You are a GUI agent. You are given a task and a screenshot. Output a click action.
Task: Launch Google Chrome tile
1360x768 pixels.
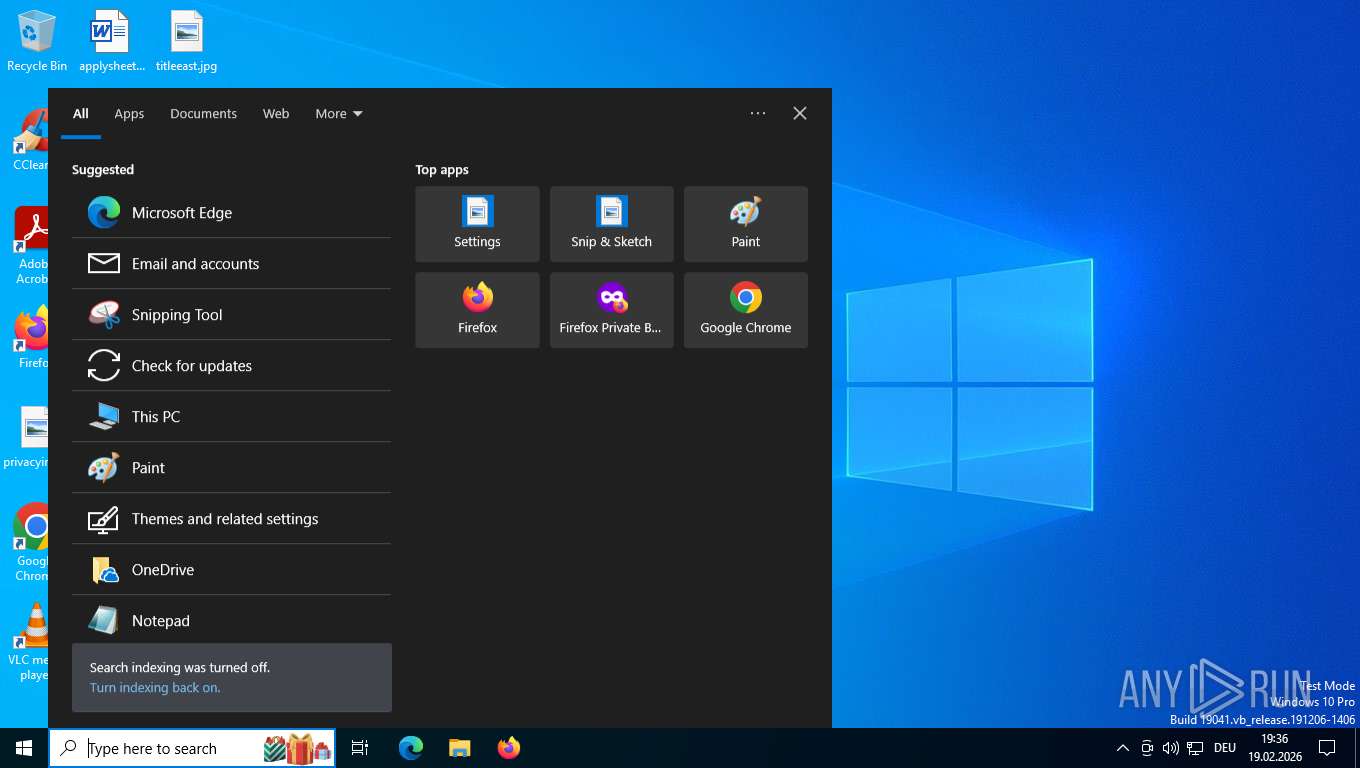(746, 310)
